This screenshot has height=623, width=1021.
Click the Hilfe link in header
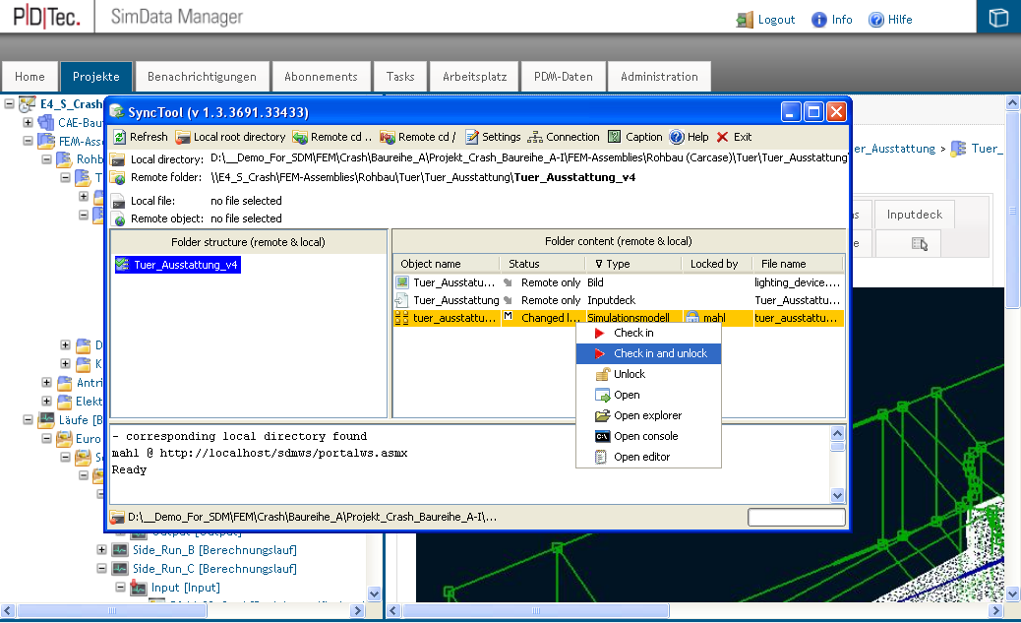(x=890, y=20)
